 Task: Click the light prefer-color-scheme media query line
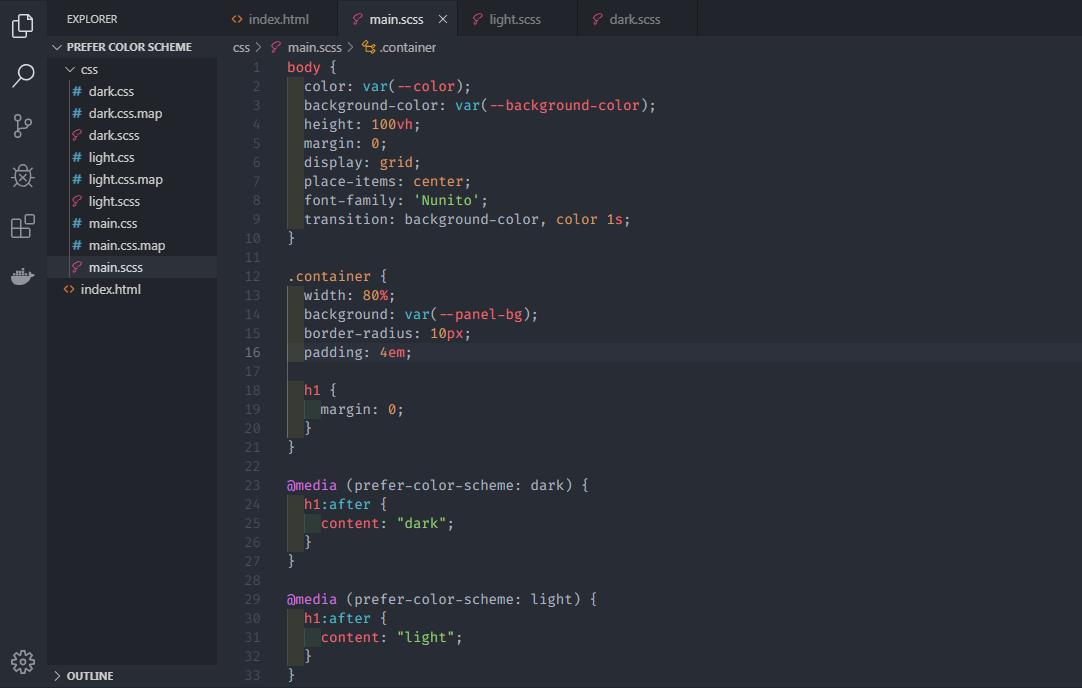(442, 599)
